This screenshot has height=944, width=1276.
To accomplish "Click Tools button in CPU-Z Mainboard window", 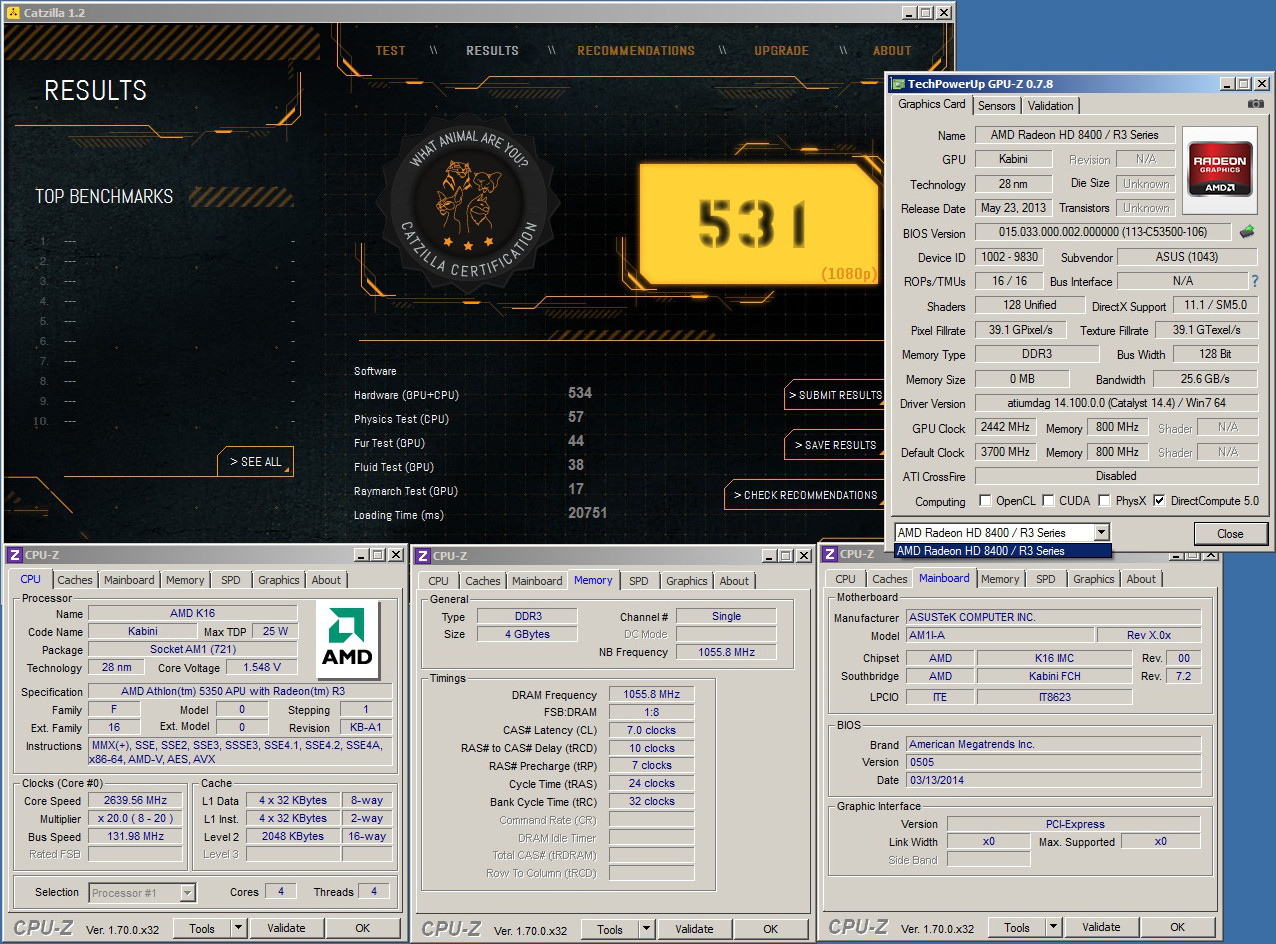I will click(1017, 927).
